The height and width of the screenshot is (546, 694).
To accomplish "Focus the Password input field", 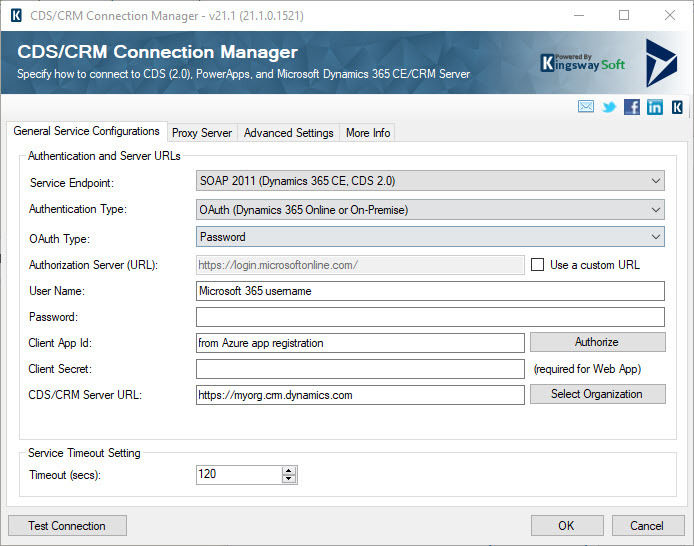I will coord(430,317).
